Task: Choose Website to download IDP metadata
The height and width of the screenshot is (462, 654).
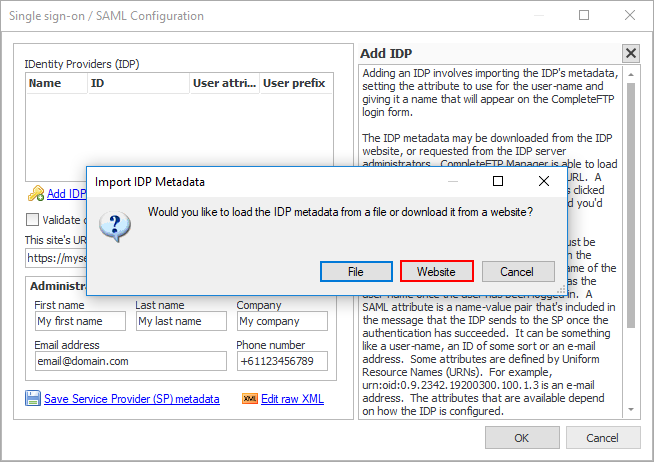Action: coord(436,272)
